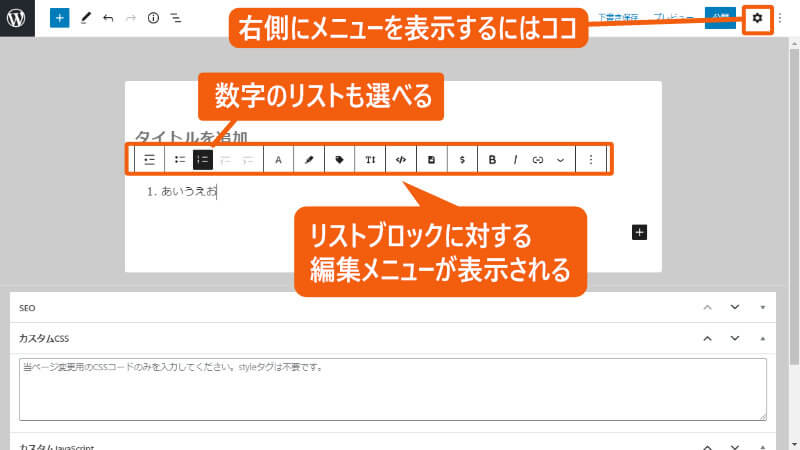Open the block list view outline
The image size is (800, 450).
click(x=176, y=18)
